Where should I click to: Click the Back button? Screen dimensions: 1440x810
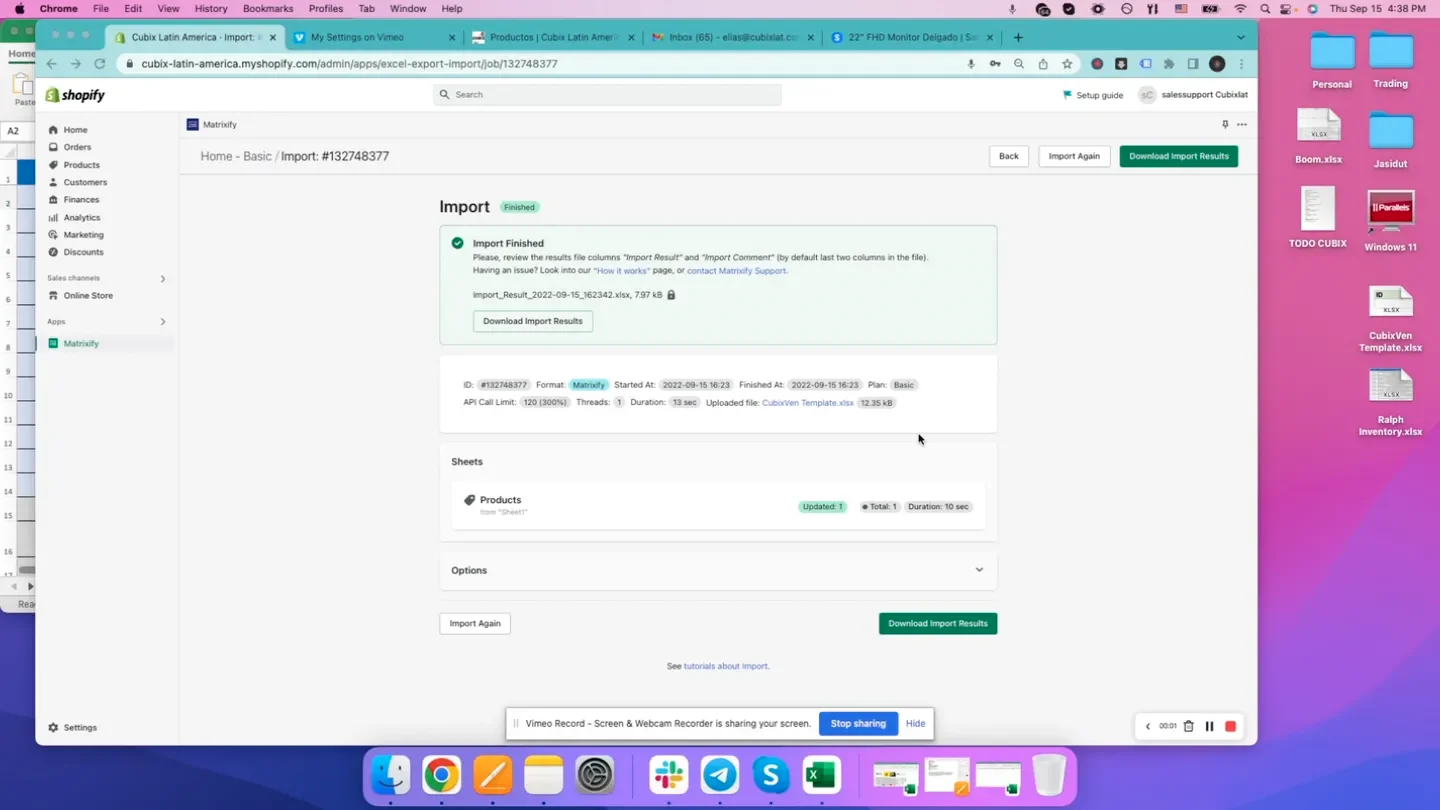tap(1009, 156)
